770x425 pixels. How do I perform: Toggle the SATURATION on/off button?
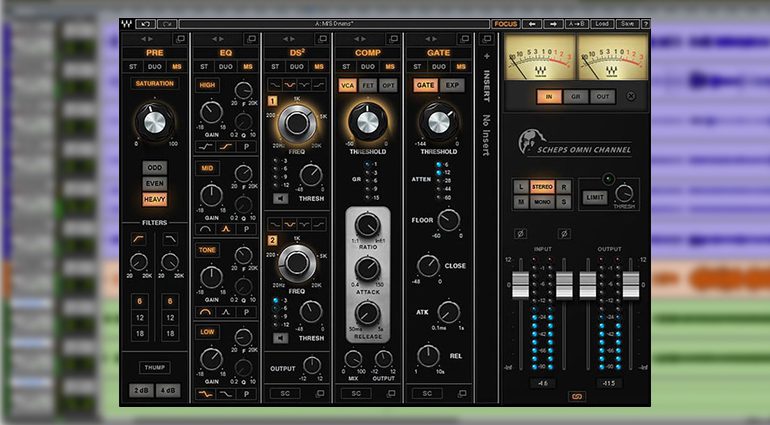(x=155, y=84)
